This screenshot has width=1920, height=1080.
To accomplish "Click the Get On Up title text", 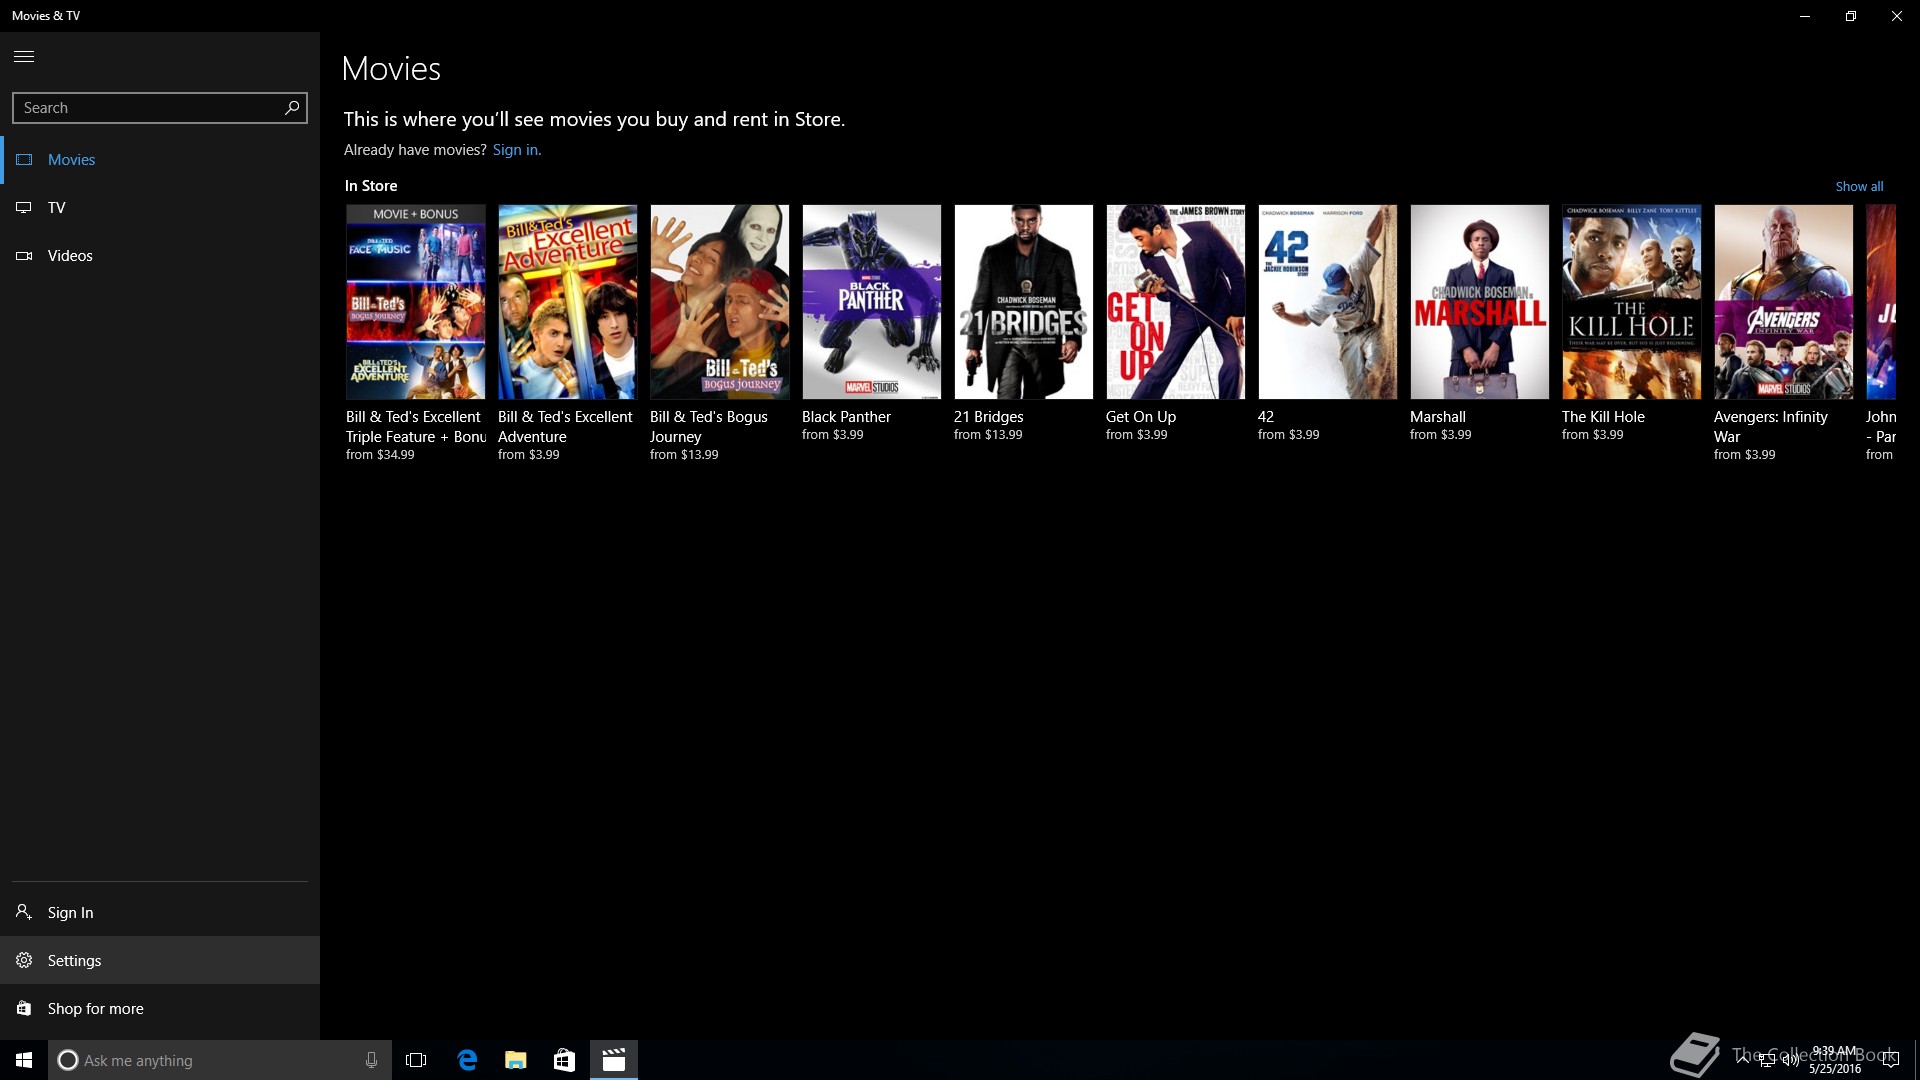I will point(1141,417).
